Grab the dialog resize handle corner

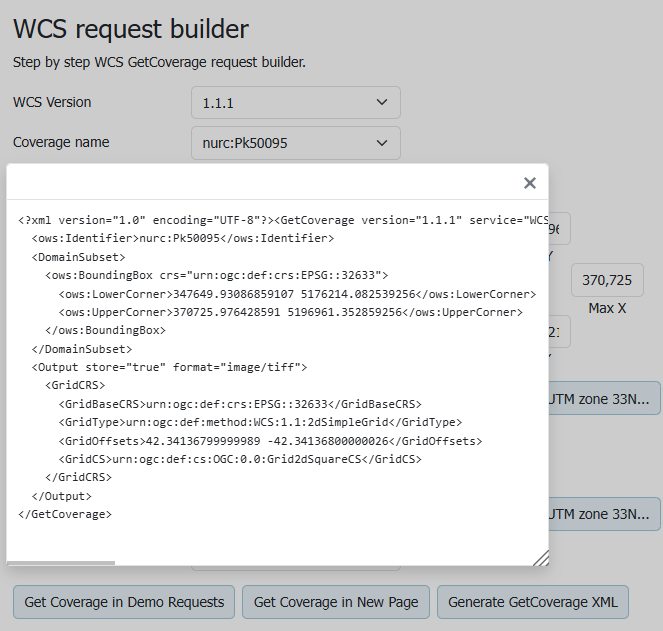coord(540,558)
